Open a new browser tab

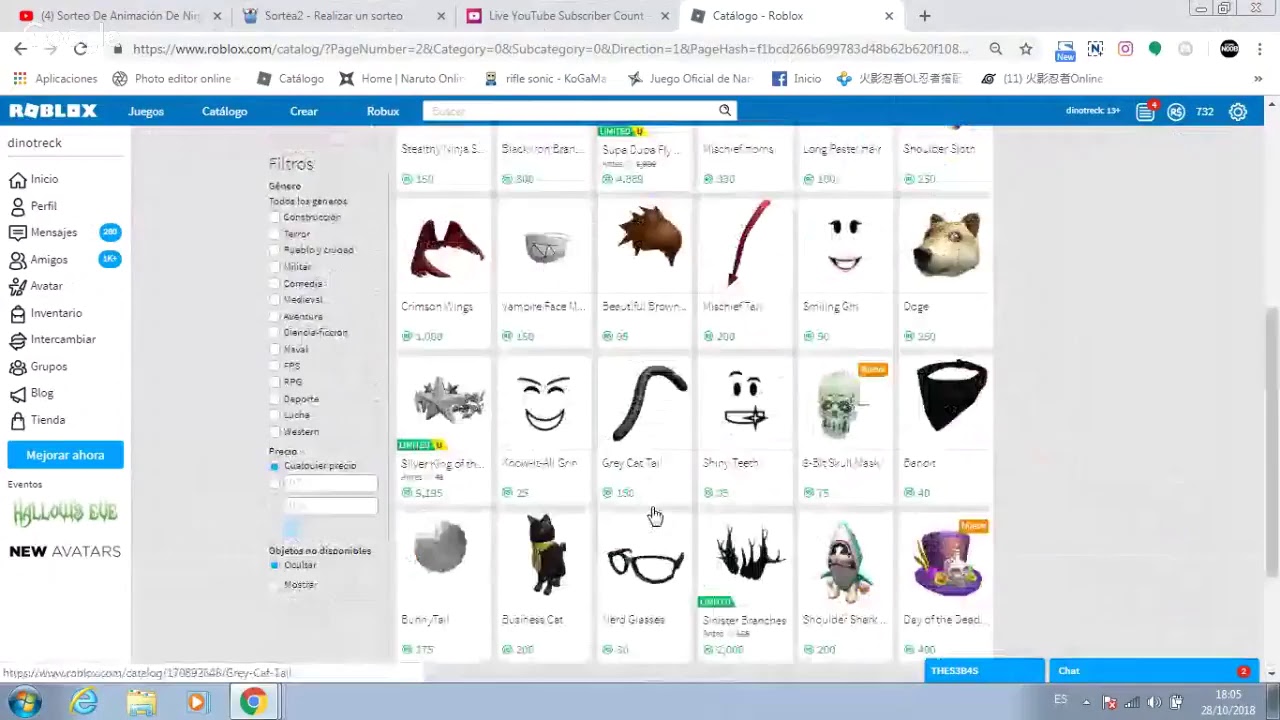click(924, 16)
